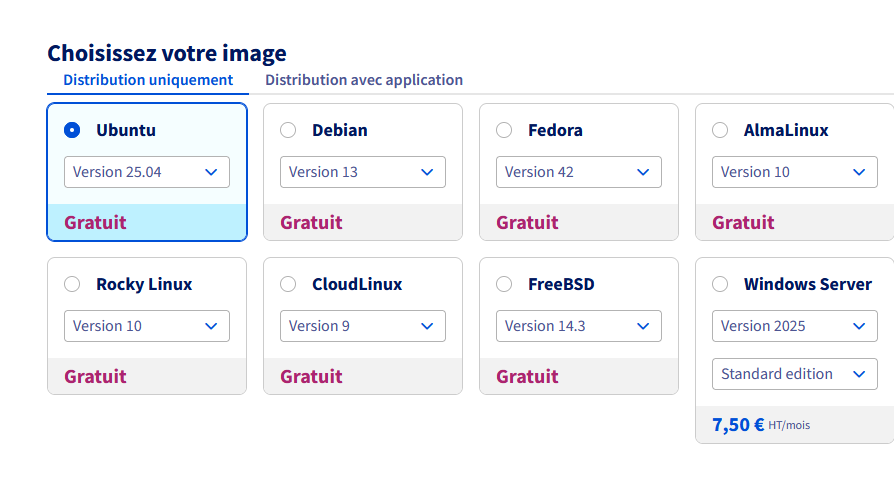Switch to Distribution uniquement tab

point(148,80)
